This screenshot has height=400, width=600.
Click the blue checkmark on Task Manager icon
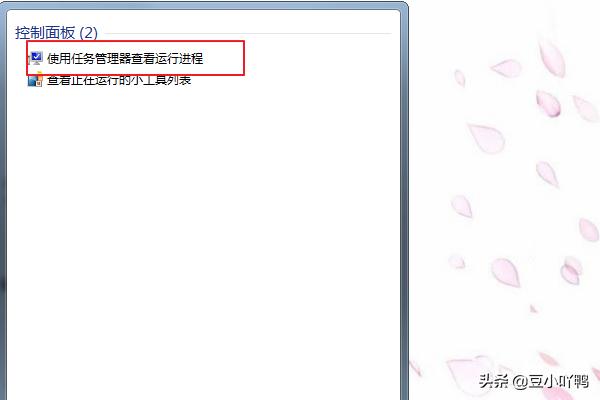(37, 57)
